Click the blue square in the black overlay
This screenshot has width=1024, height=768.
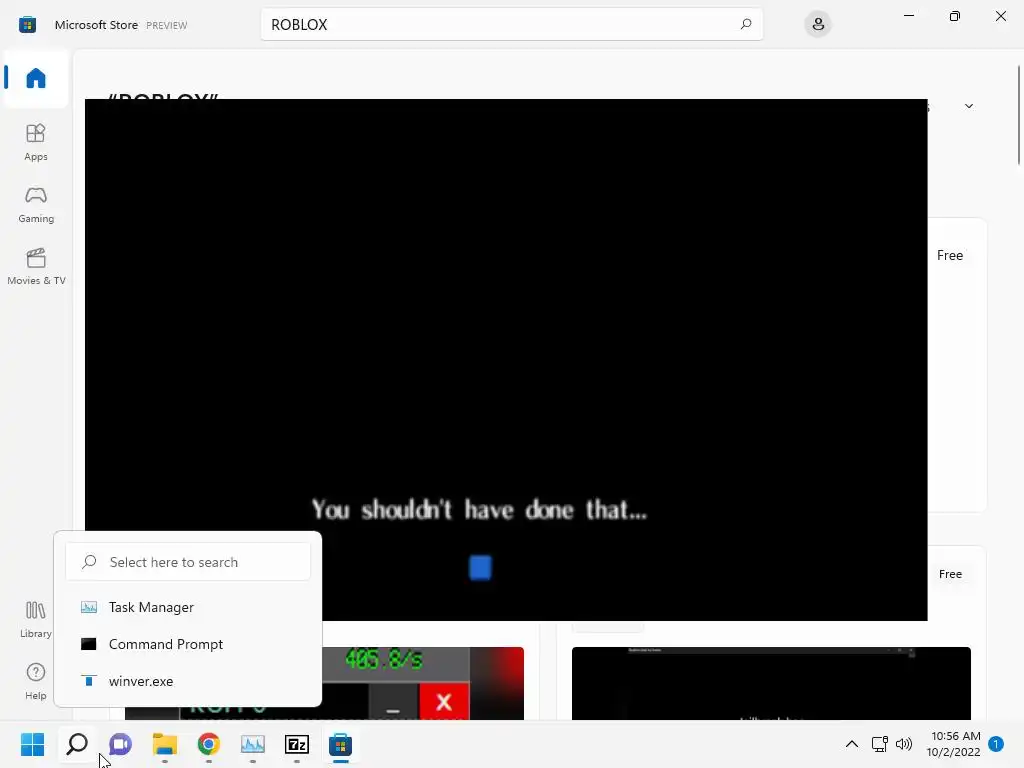pyautogui.click(x=480, y=568)
